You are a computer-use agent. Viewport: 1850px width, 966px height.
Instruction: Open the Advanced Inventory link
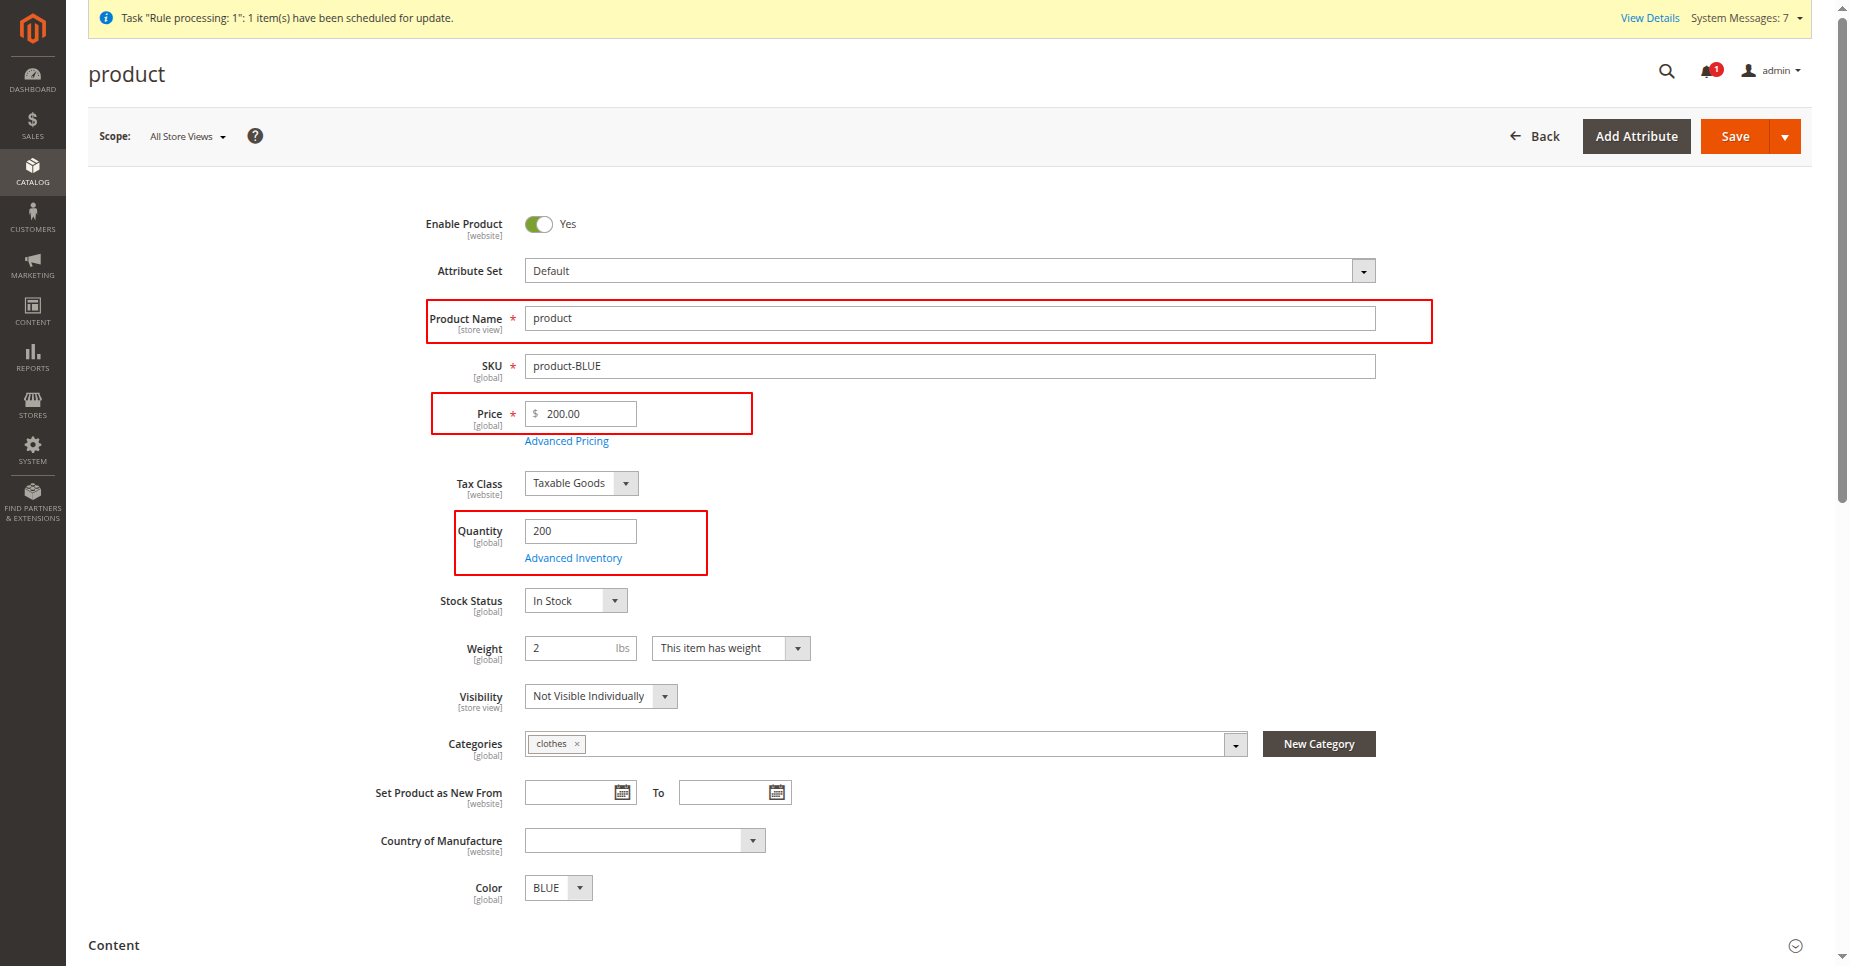(573, 558)
